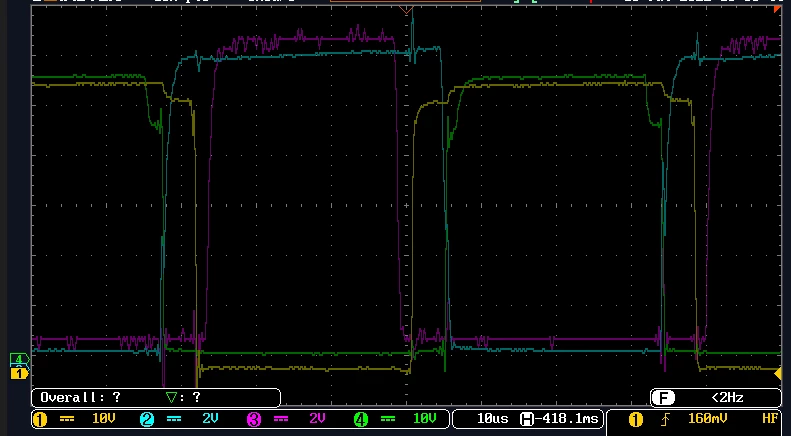Click the Overall measurement readout
The image size is (791, 436).
pos(80,398)
